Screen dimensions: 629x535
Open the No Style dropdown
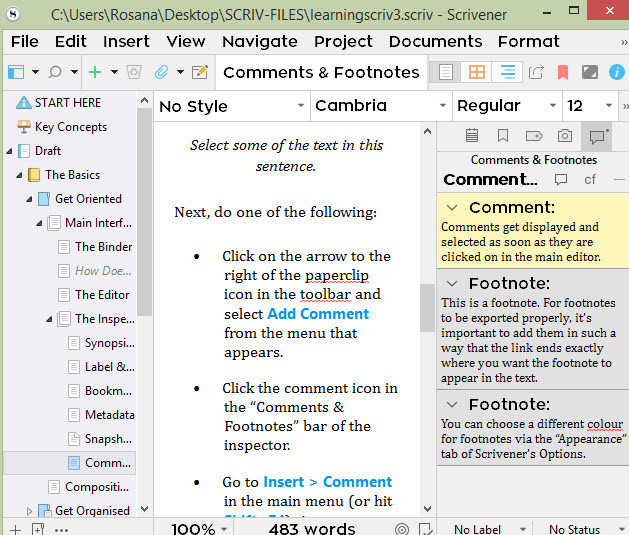(231, 106)
